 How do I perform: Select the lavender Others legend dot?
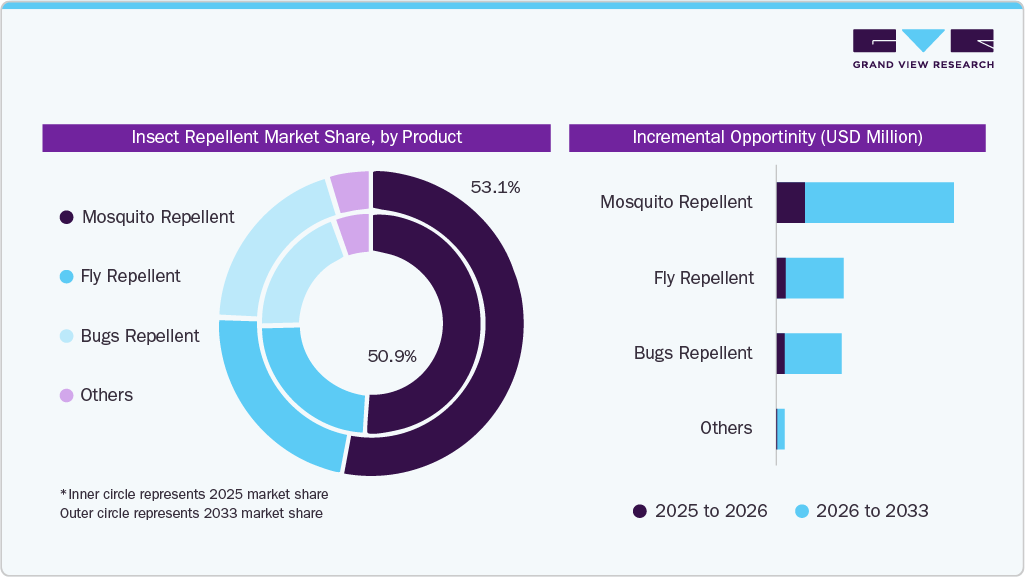(64, 395)
